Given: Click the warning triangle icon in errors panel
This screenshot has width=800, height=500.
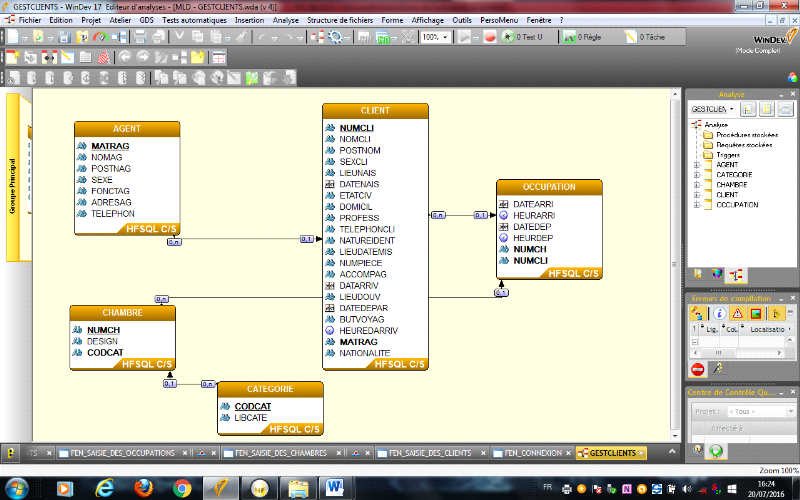Looking at the screenshot, I should point(739,313).
